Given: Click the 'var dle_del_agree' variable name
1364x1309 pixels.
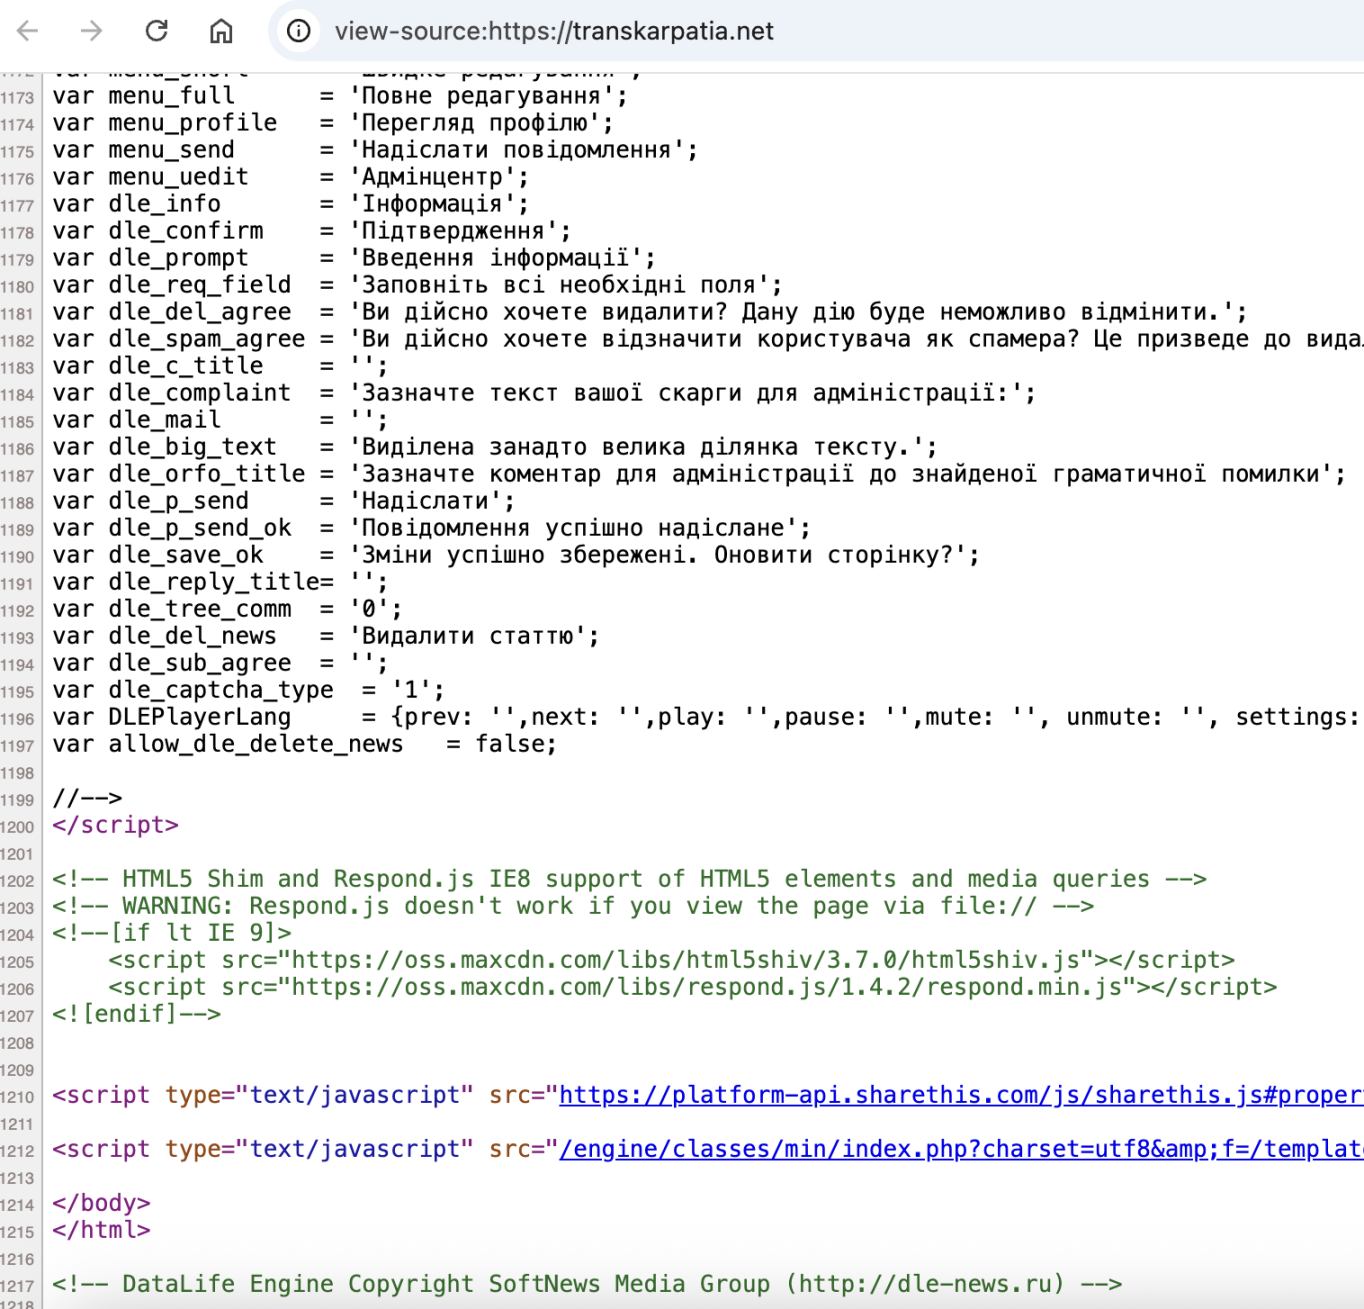Looking at the screenshot, I should [172, 312].
